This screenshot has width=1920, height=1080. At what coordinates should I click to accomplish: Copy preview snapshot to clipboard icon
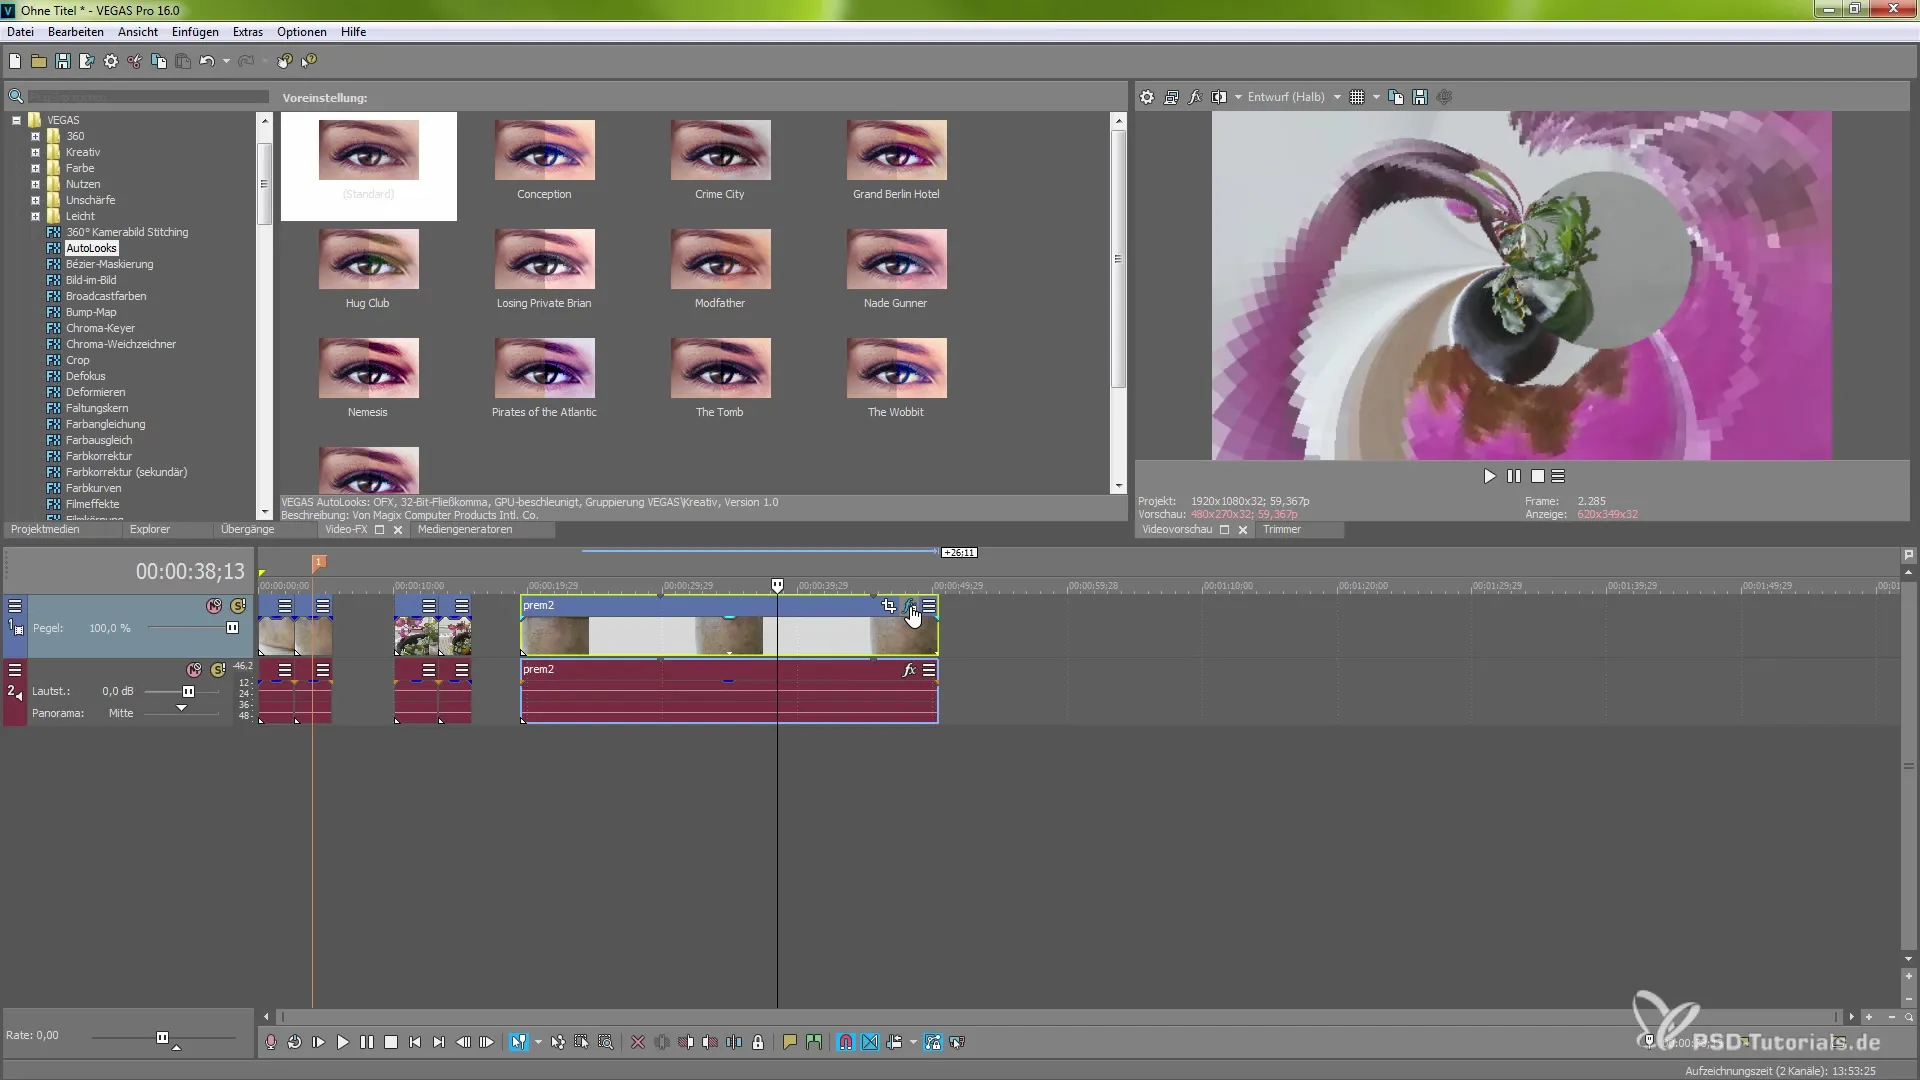click(x=1396, y=97)
